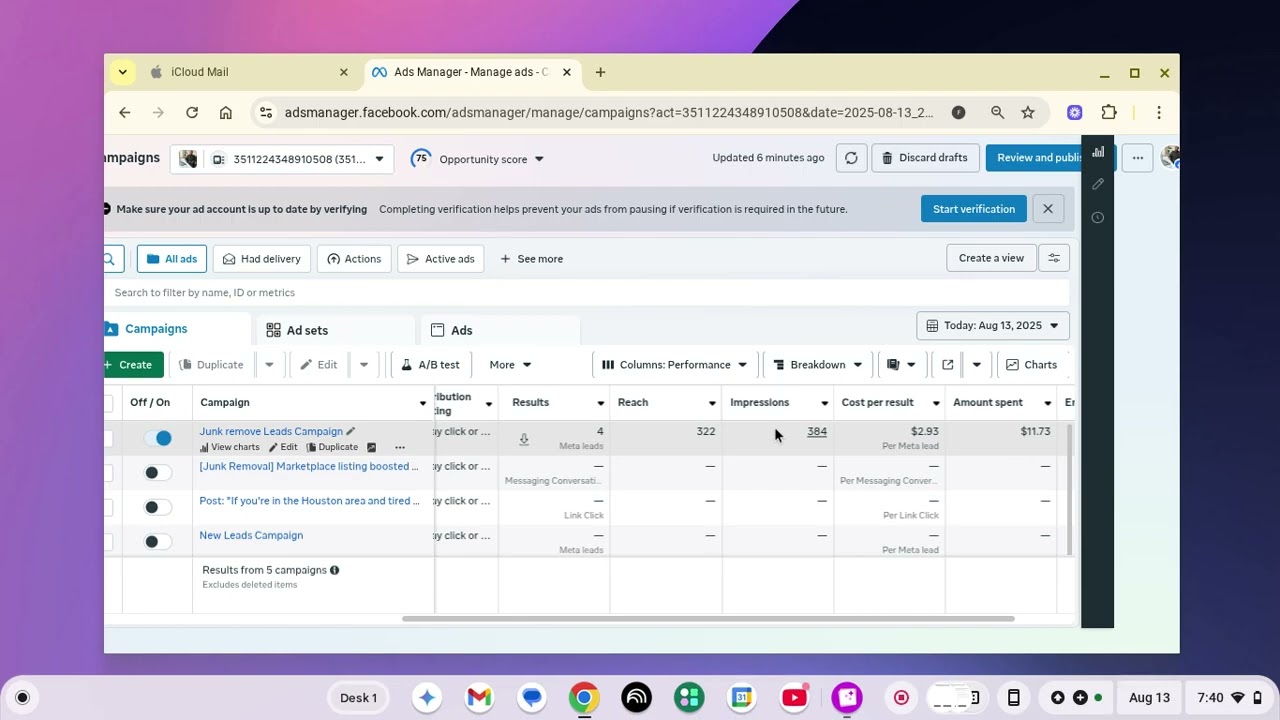Refresh Ads Manager data with the circular arrows button
The height and width of the screenshot is (720, 1280).
click(x=851, y=158)
